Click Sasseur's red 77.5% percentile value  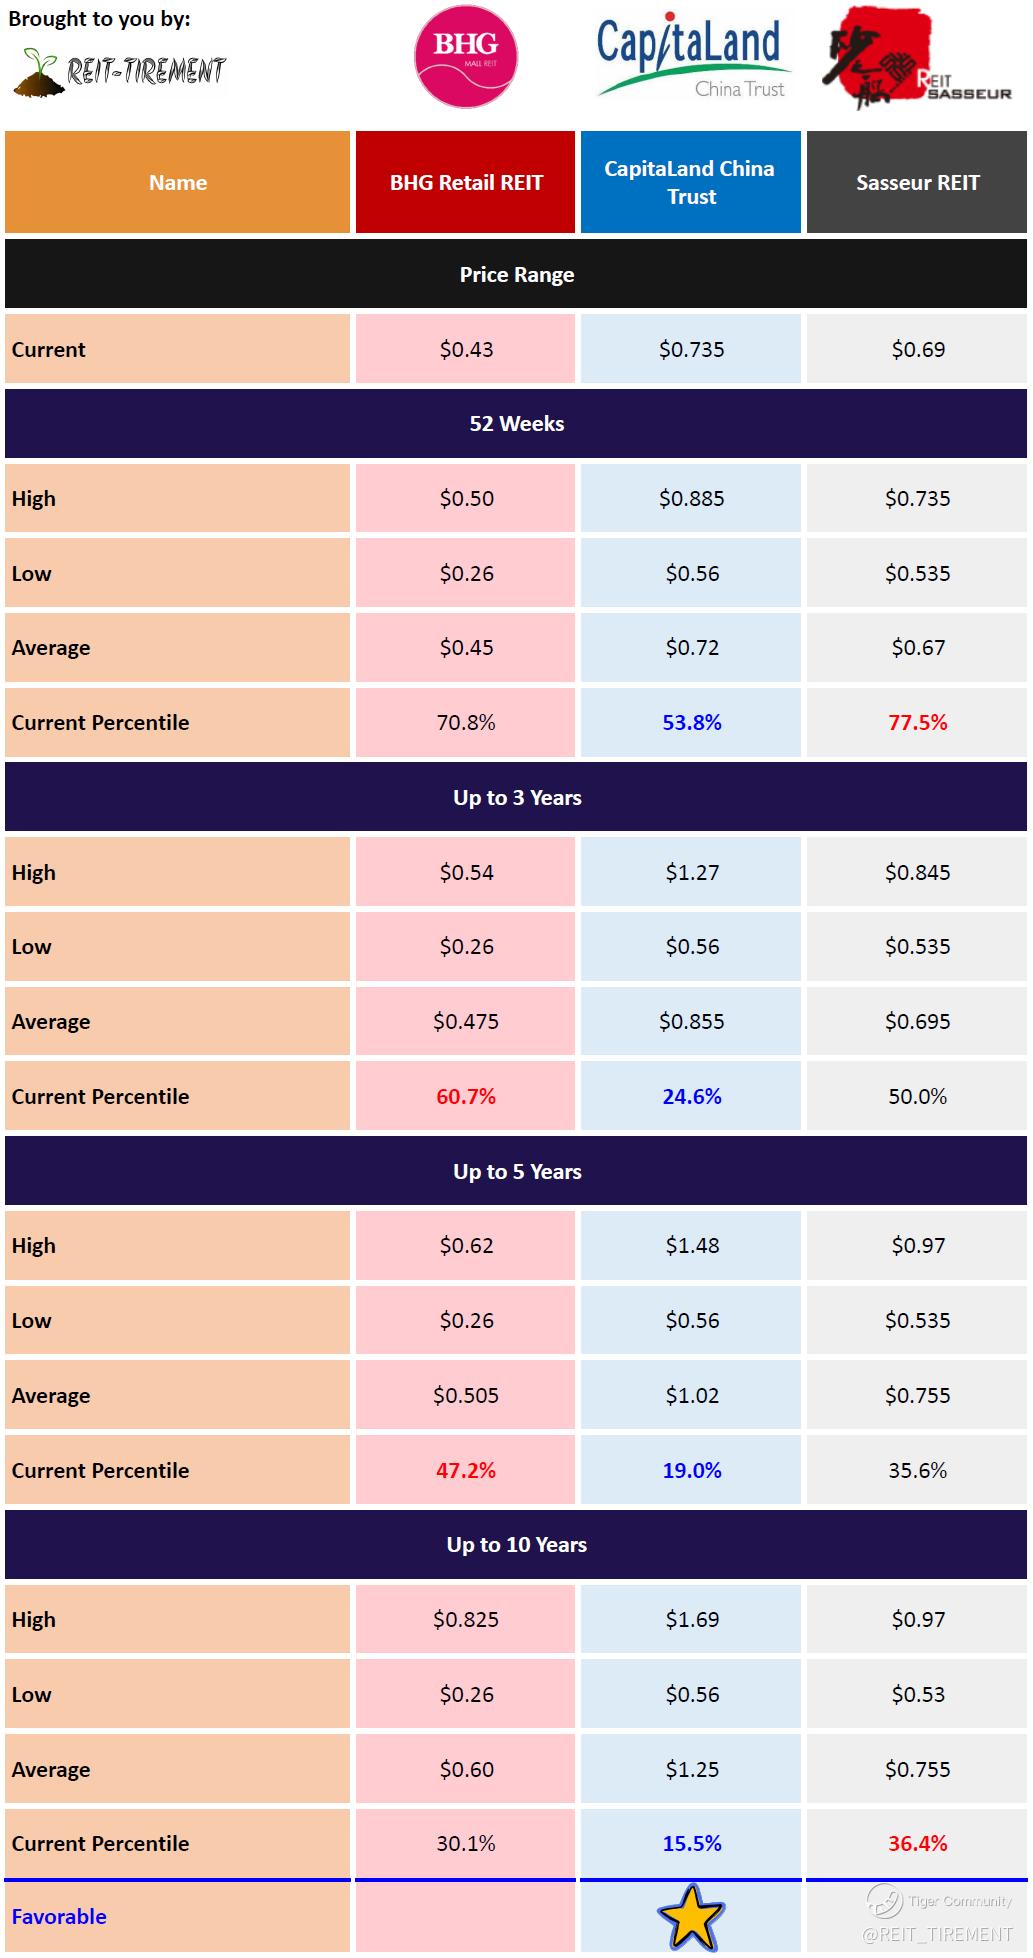coord(917,723)
